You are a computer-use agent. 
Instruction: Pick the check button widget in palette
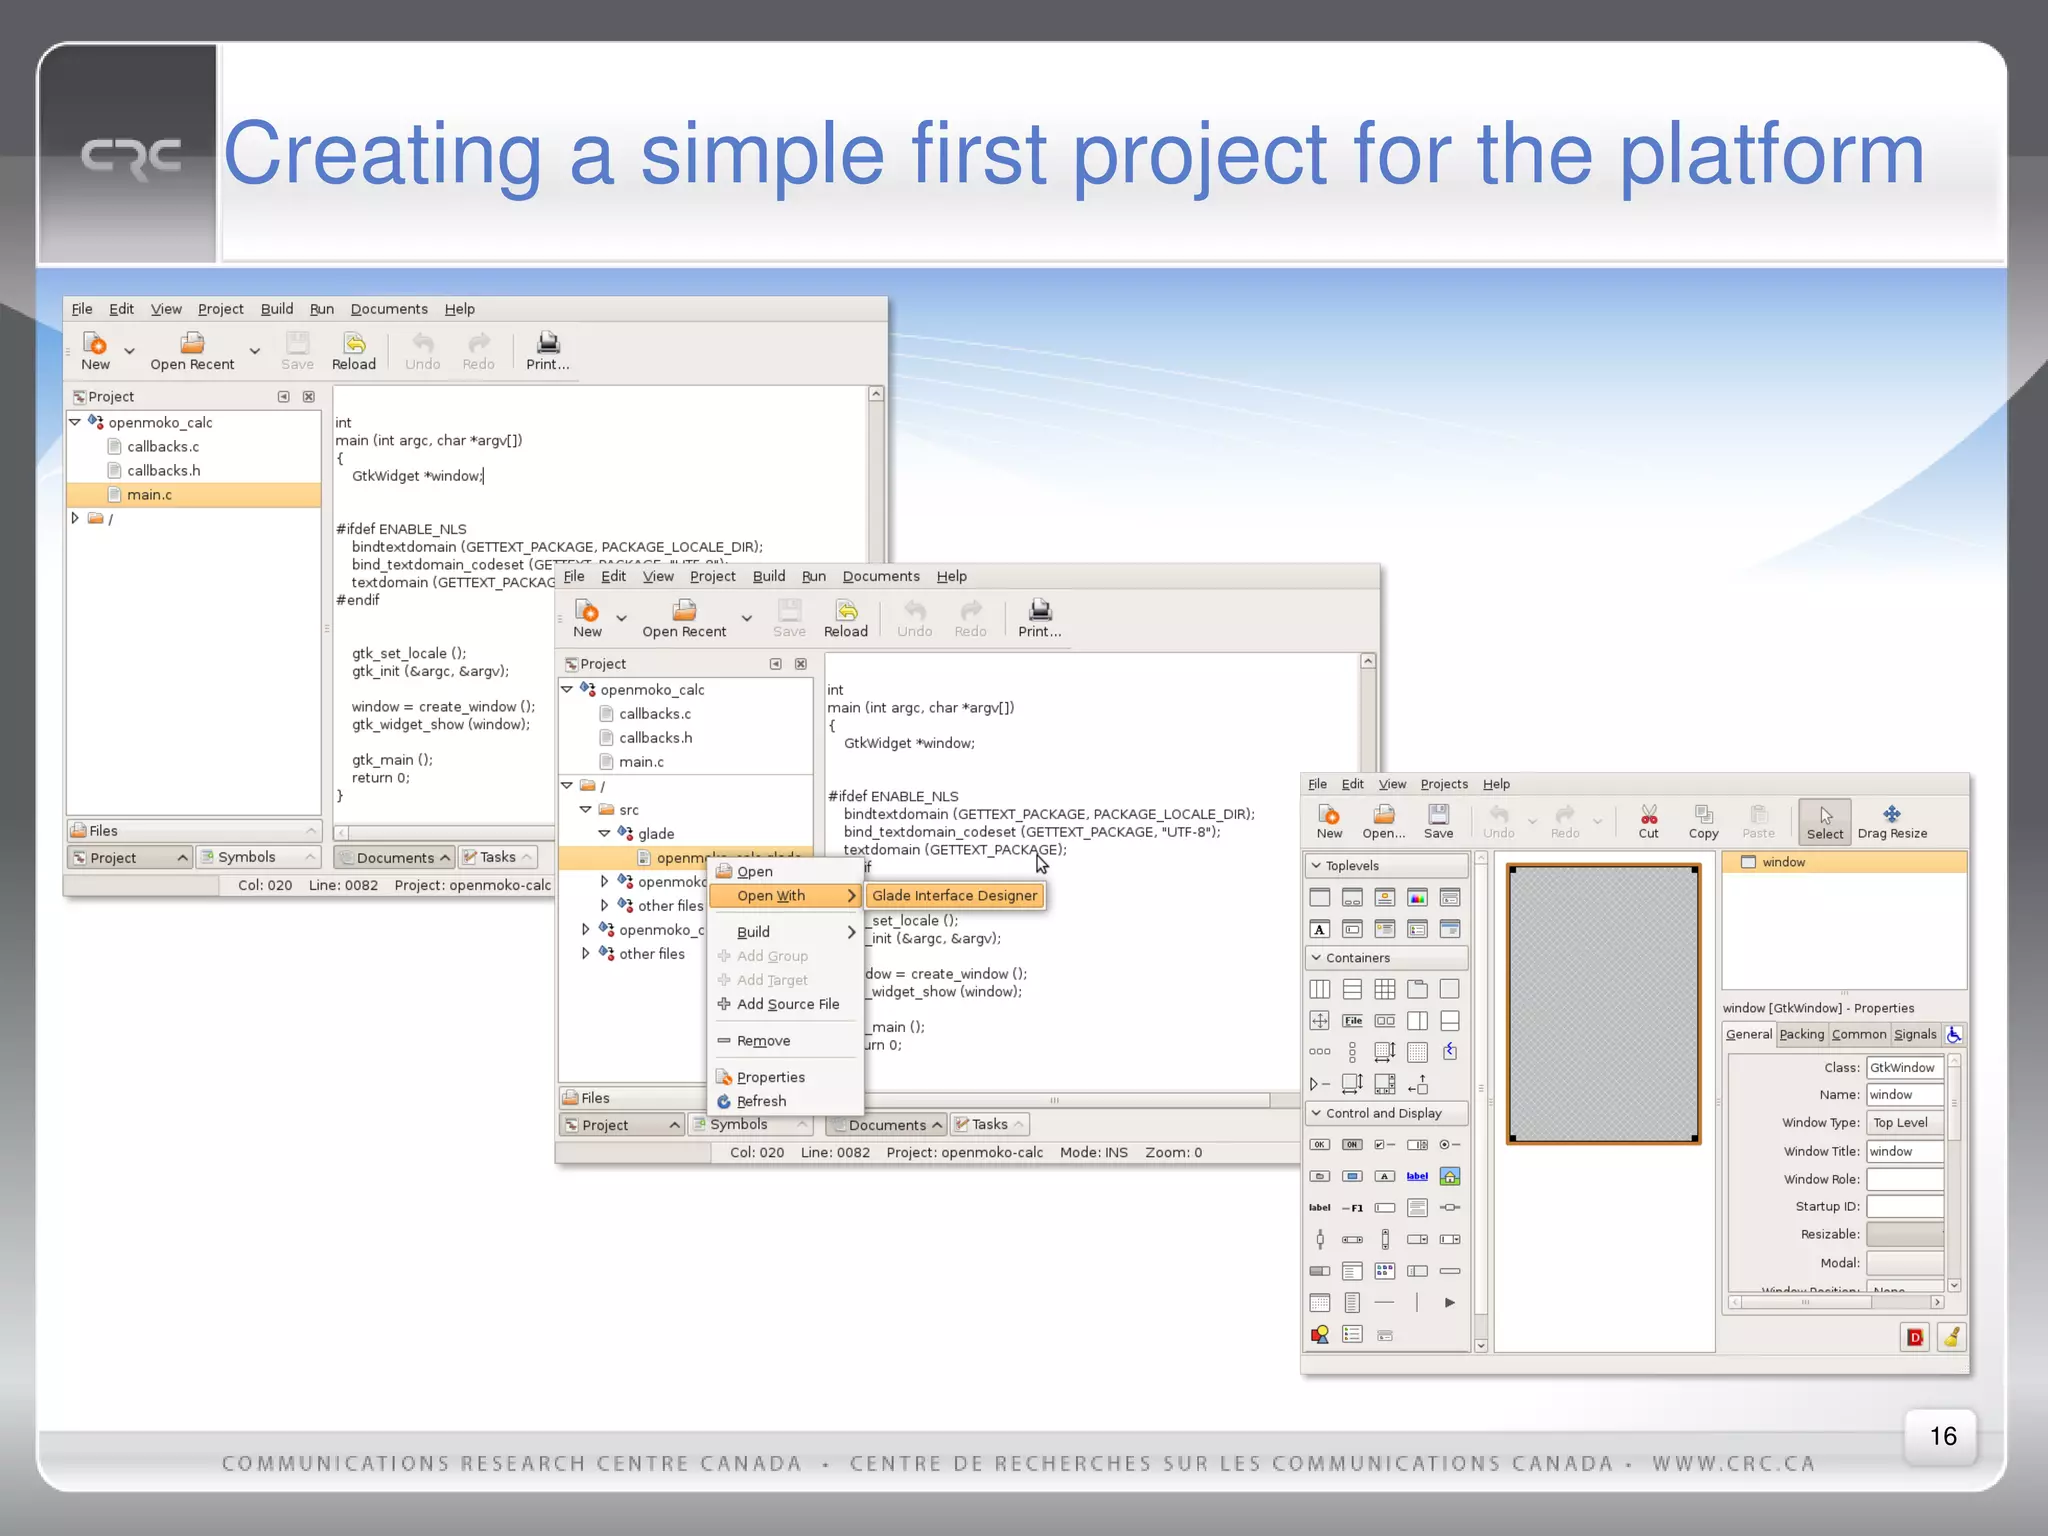coord(1385,1144)
